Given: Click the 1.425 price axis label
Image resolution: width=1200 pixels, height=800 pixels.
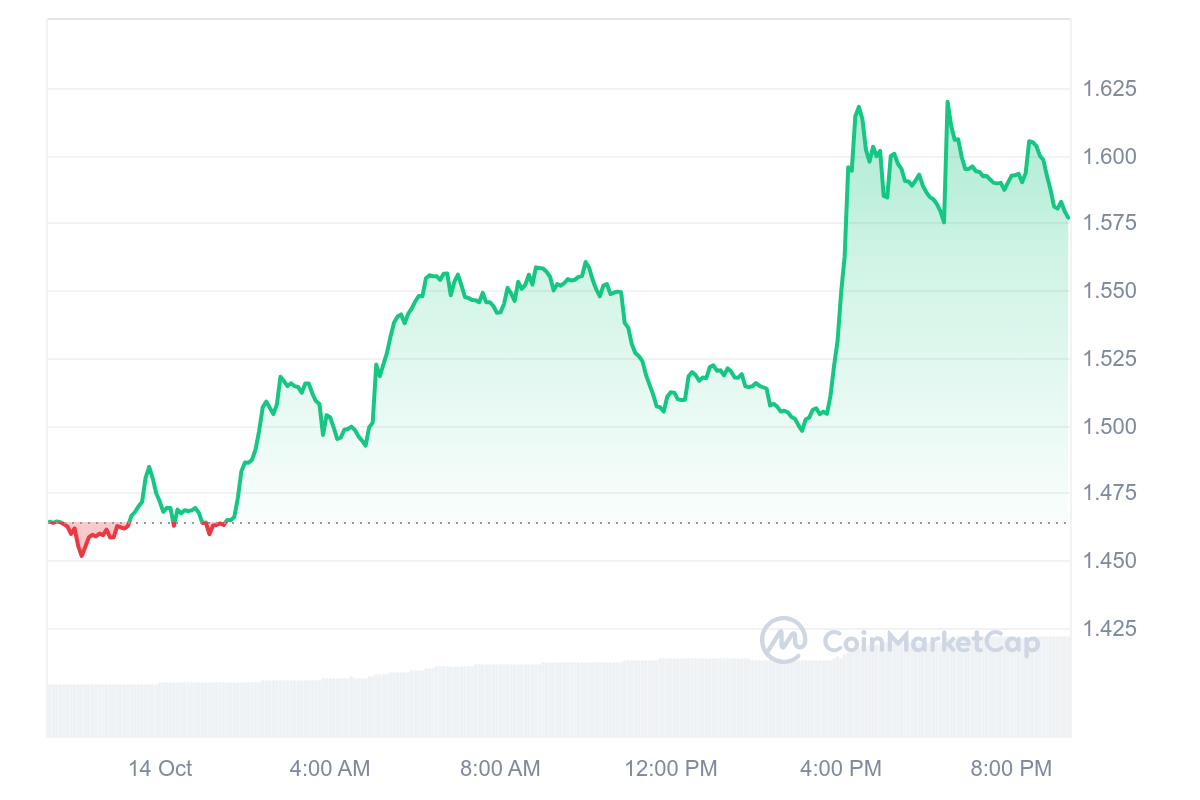Looking at the screenshot, I should point(1110,628).
